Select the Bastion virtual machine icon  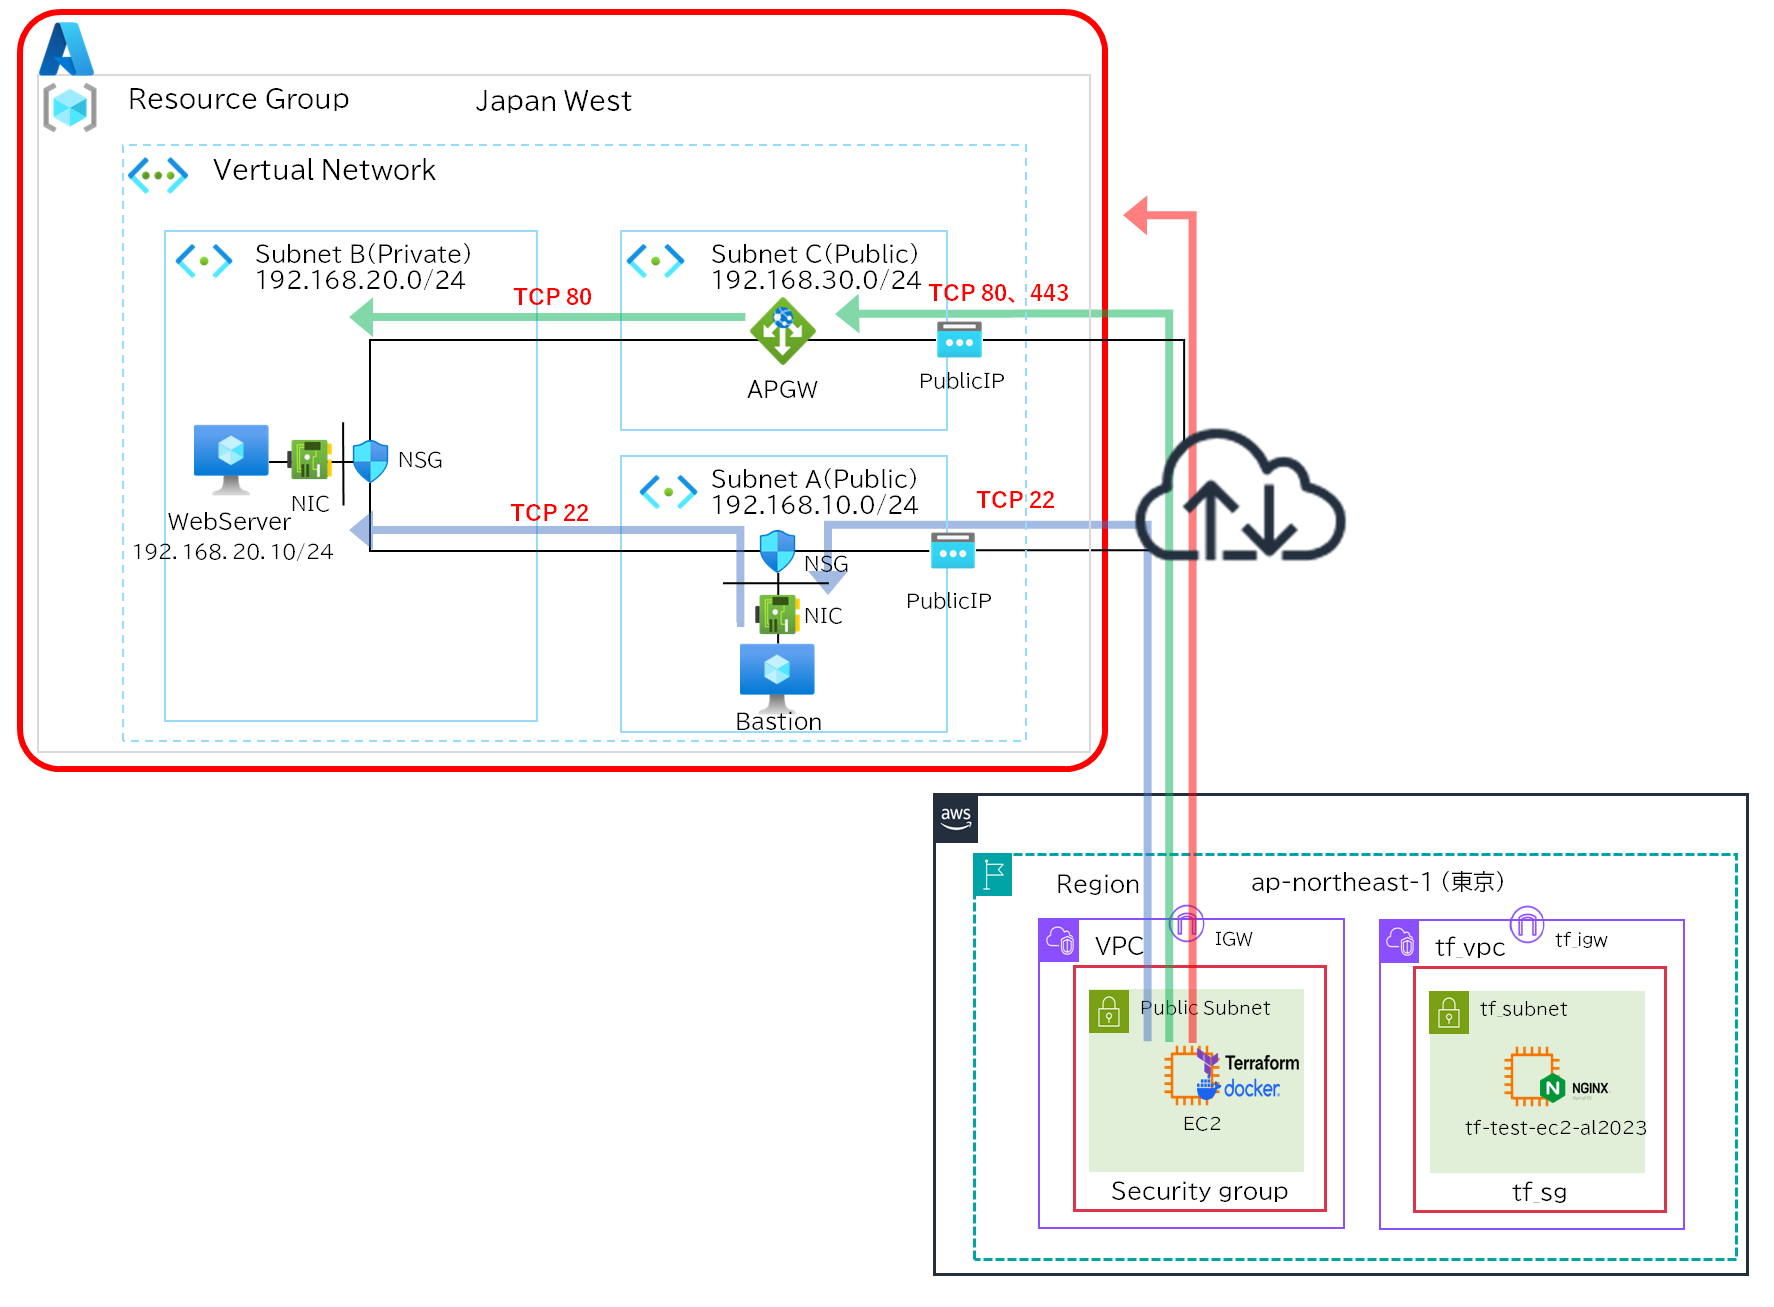[x=777, y=674]
